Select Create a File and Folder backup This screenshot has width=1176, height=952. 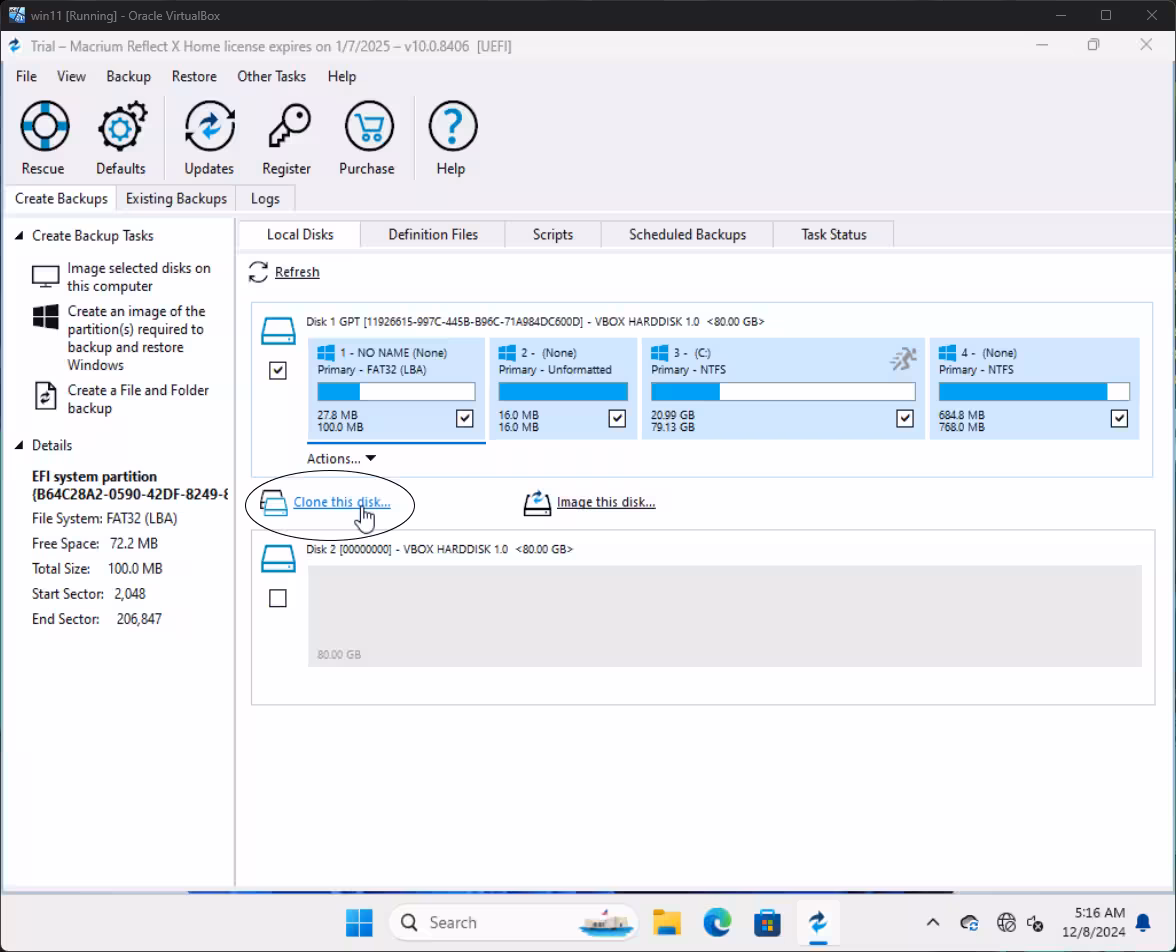tap(138, 399)
